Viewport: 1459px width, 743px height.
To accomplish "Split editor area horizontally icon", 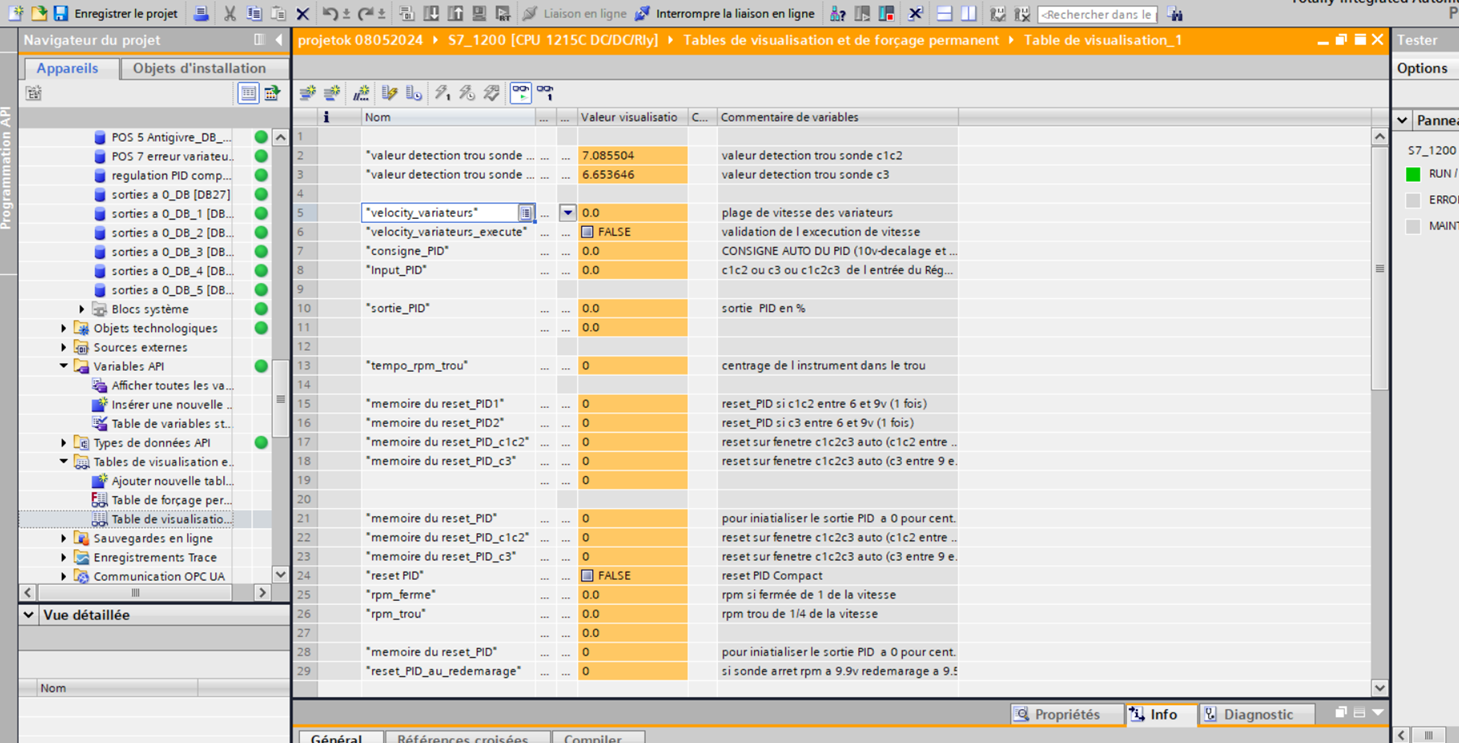I will (944, 14).
